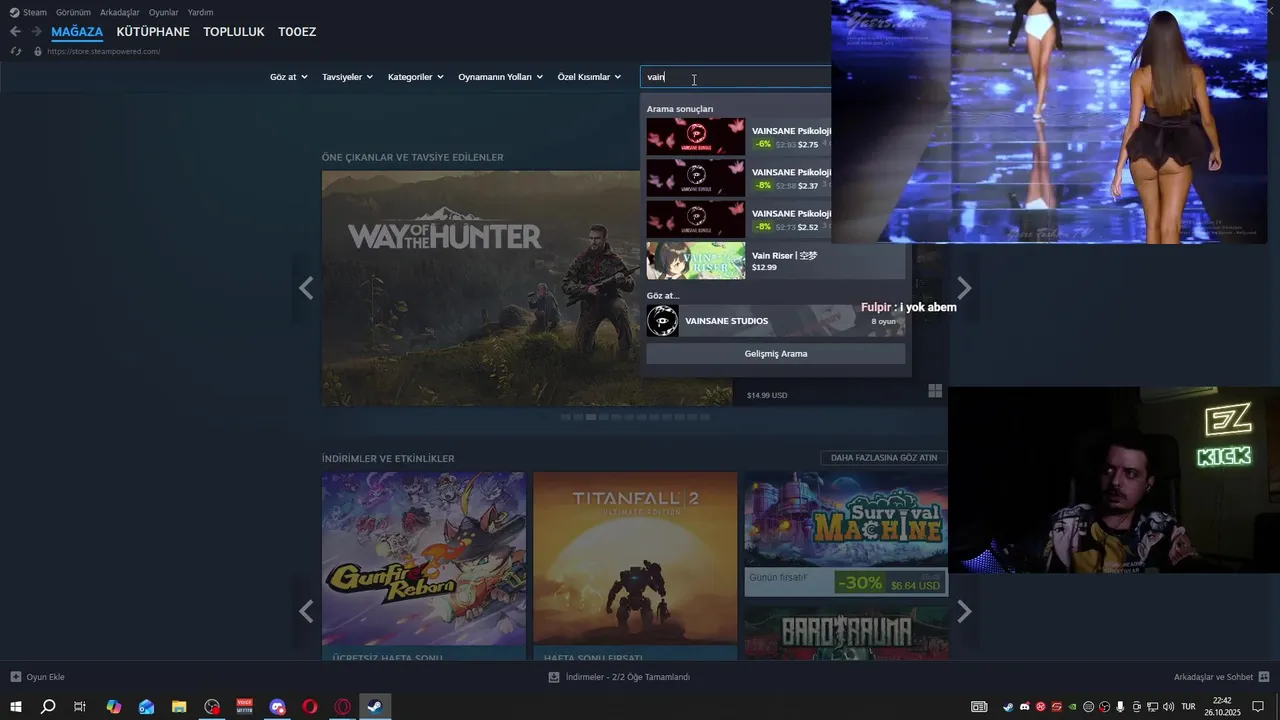Open Task View on the taskbar
The height and width of the screenshot is (720, 1280).
80,707
